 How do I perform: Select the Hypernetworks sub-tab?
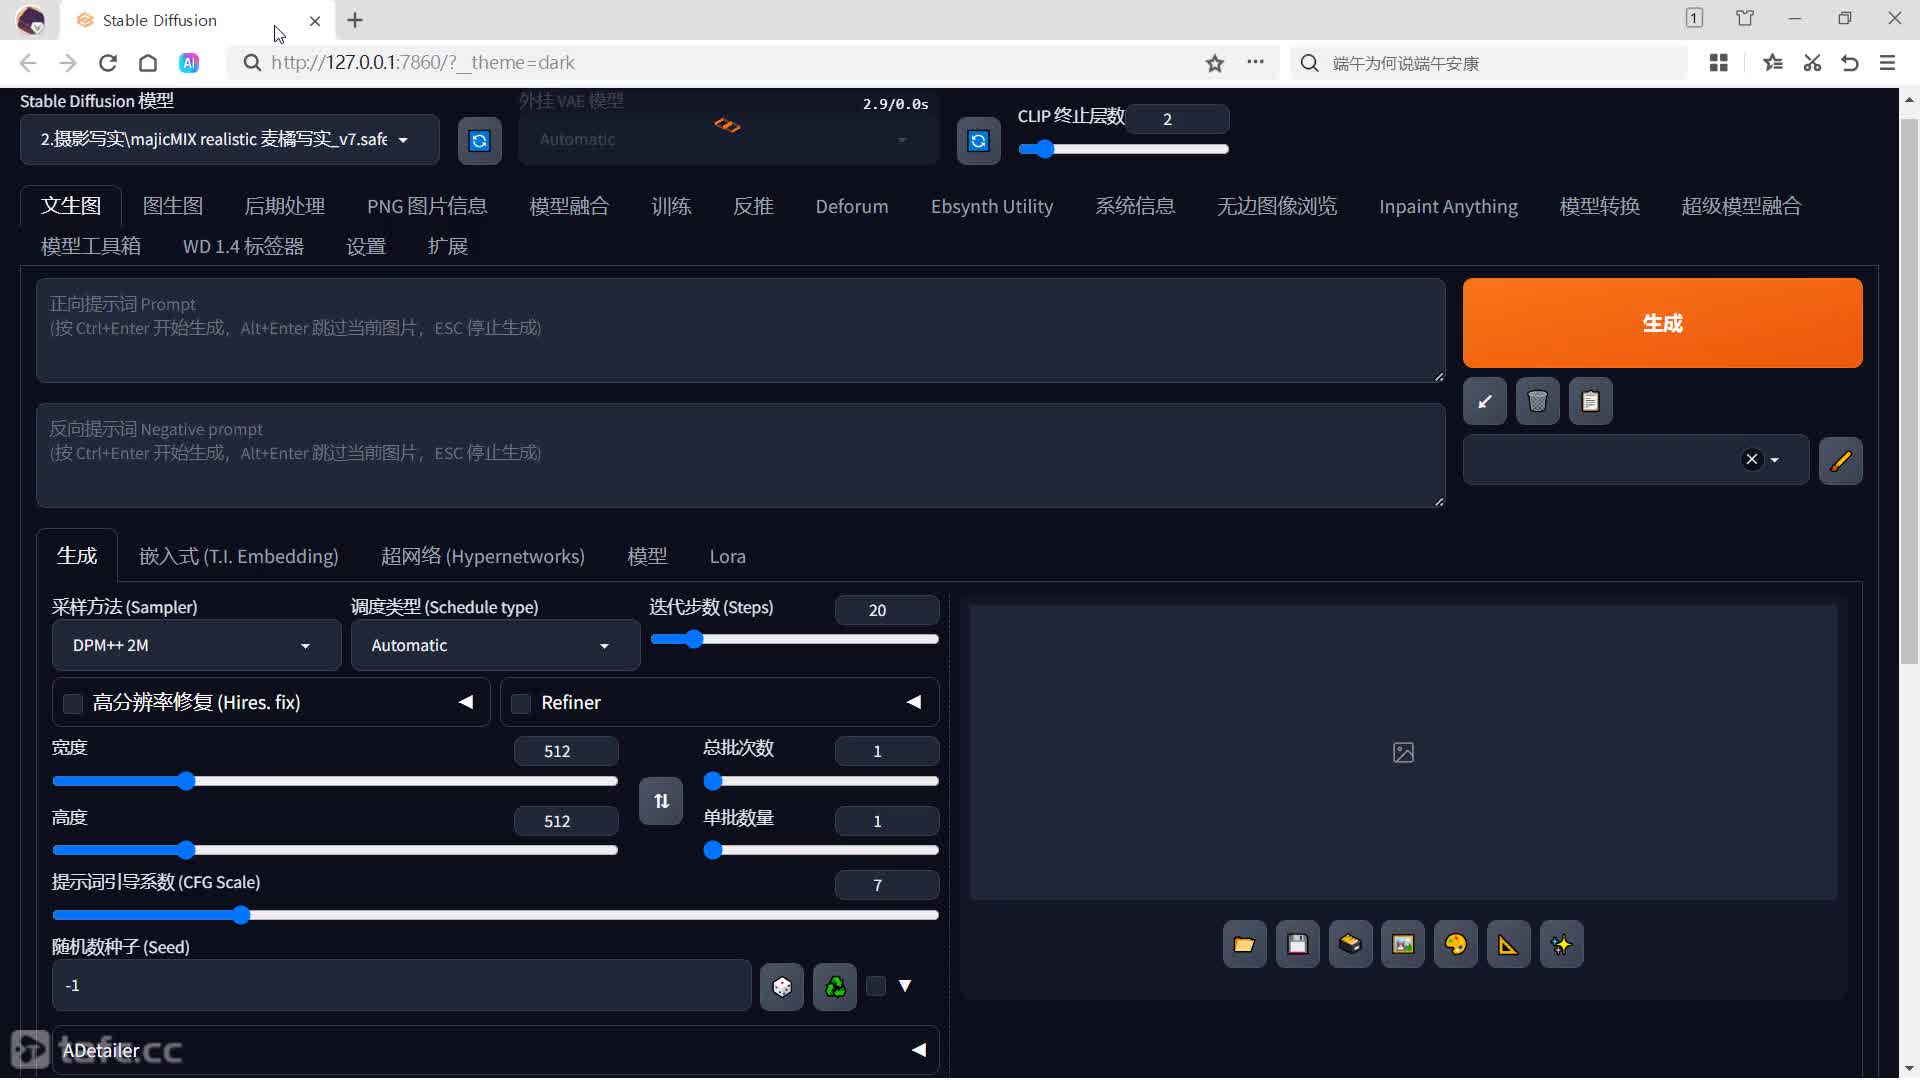[x=483, y=557]
